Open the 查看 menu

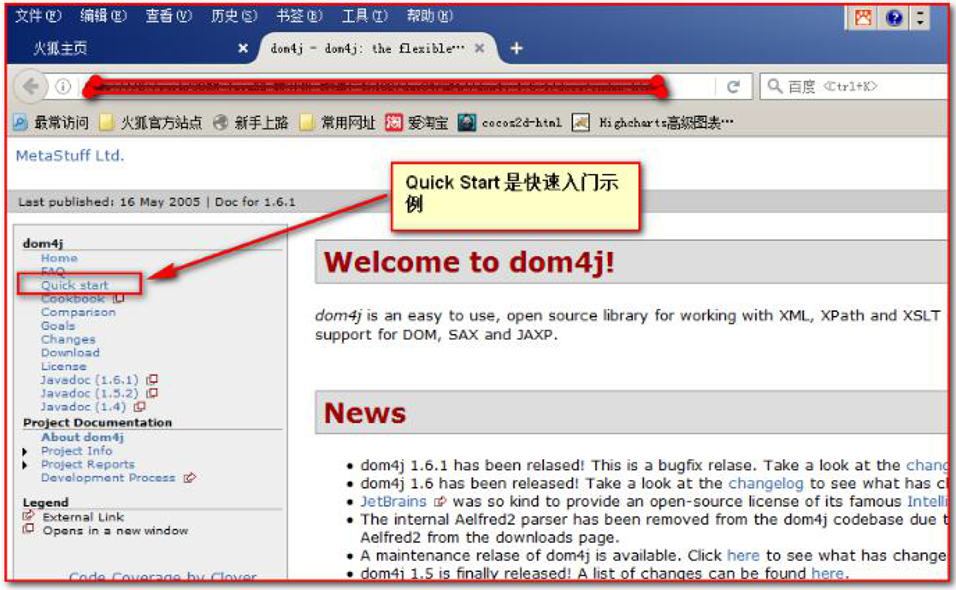point(168,16)
